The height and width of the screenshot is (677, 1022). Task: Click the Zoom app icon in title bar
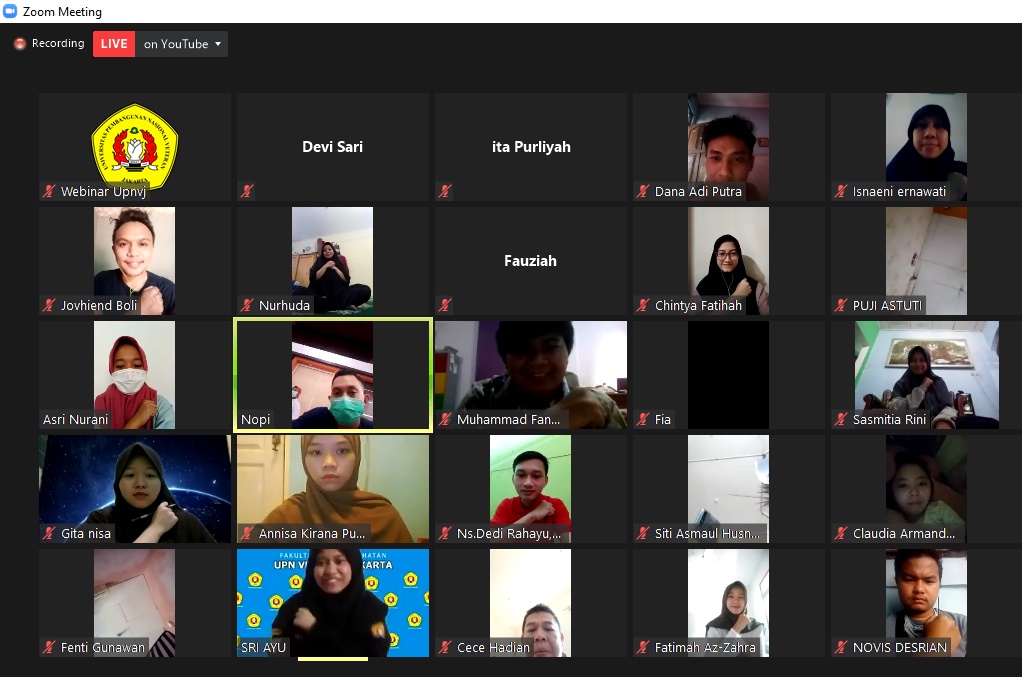coord(10,12)
